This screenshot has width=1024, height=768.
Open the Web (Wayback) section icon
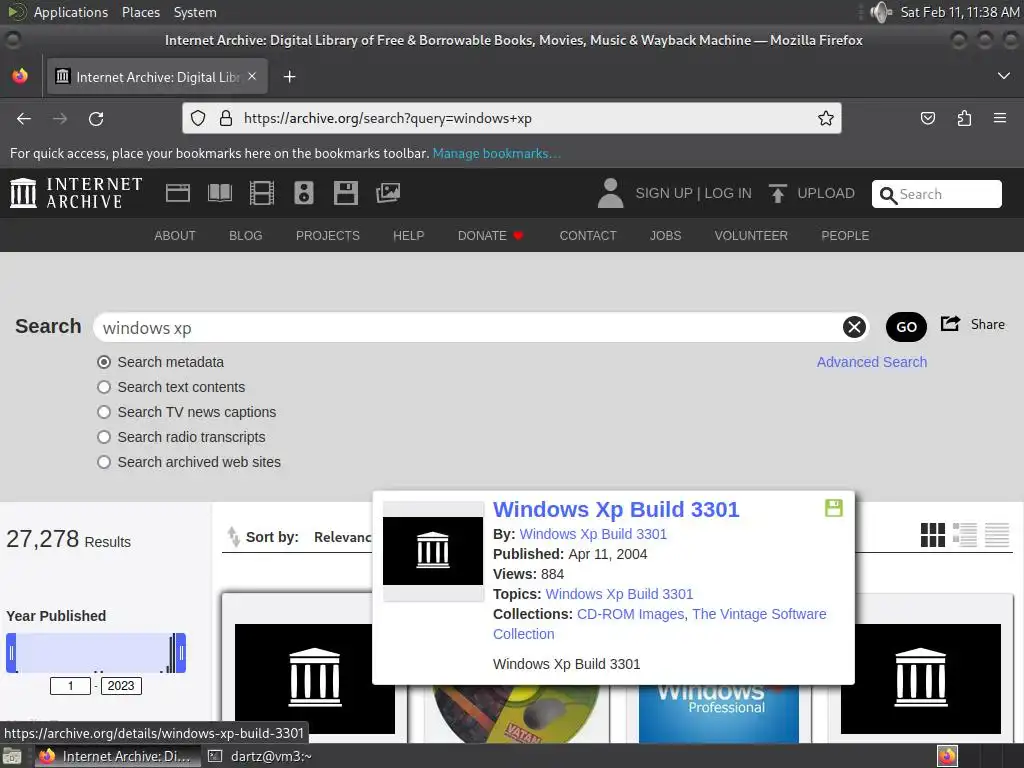178,193
